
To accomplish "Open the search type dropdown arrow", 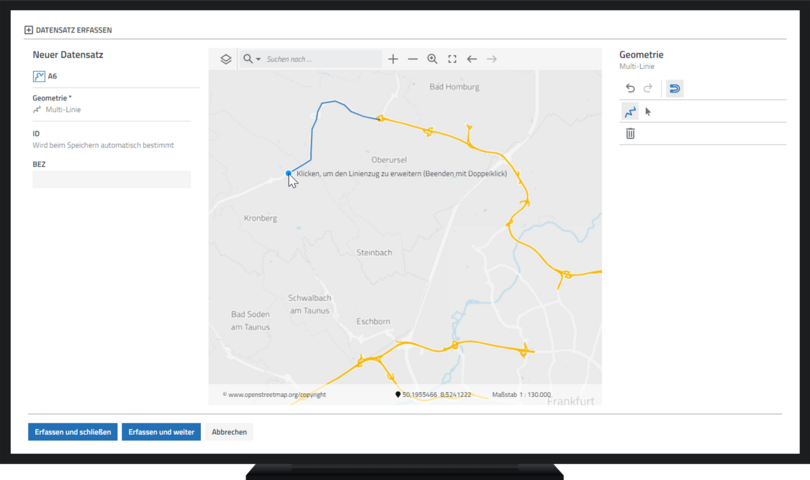I will (258, 59).
